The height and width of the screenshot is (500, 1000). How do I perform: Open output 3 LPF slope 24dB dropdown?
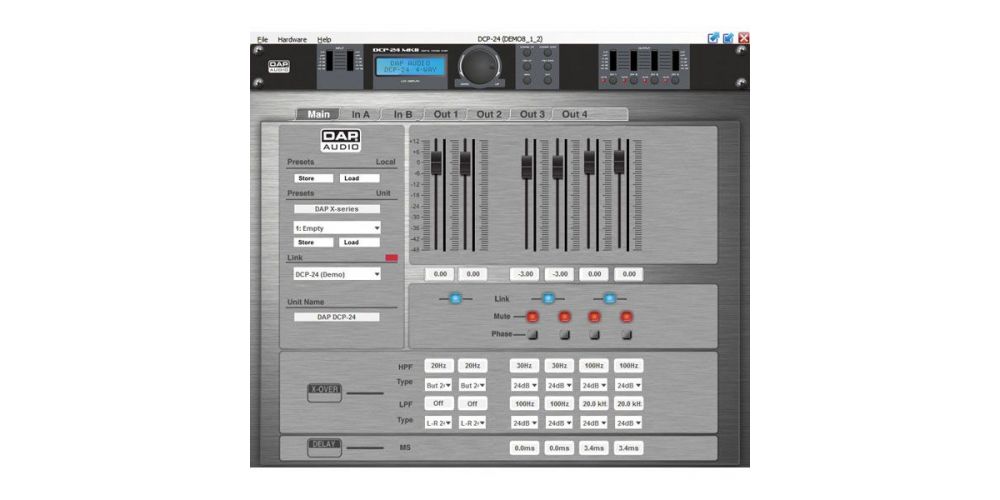coord(594,423)
